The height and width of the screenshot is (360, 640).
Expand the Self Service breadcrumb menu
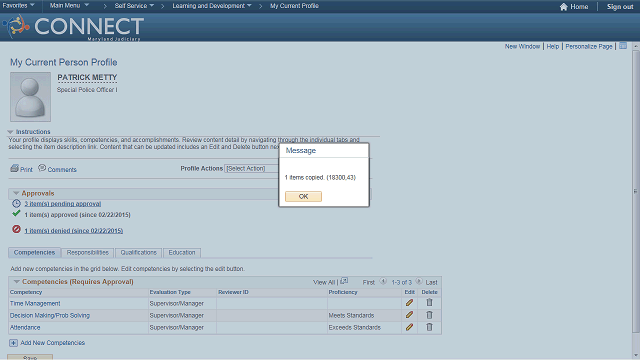click(x=134, y=6)
